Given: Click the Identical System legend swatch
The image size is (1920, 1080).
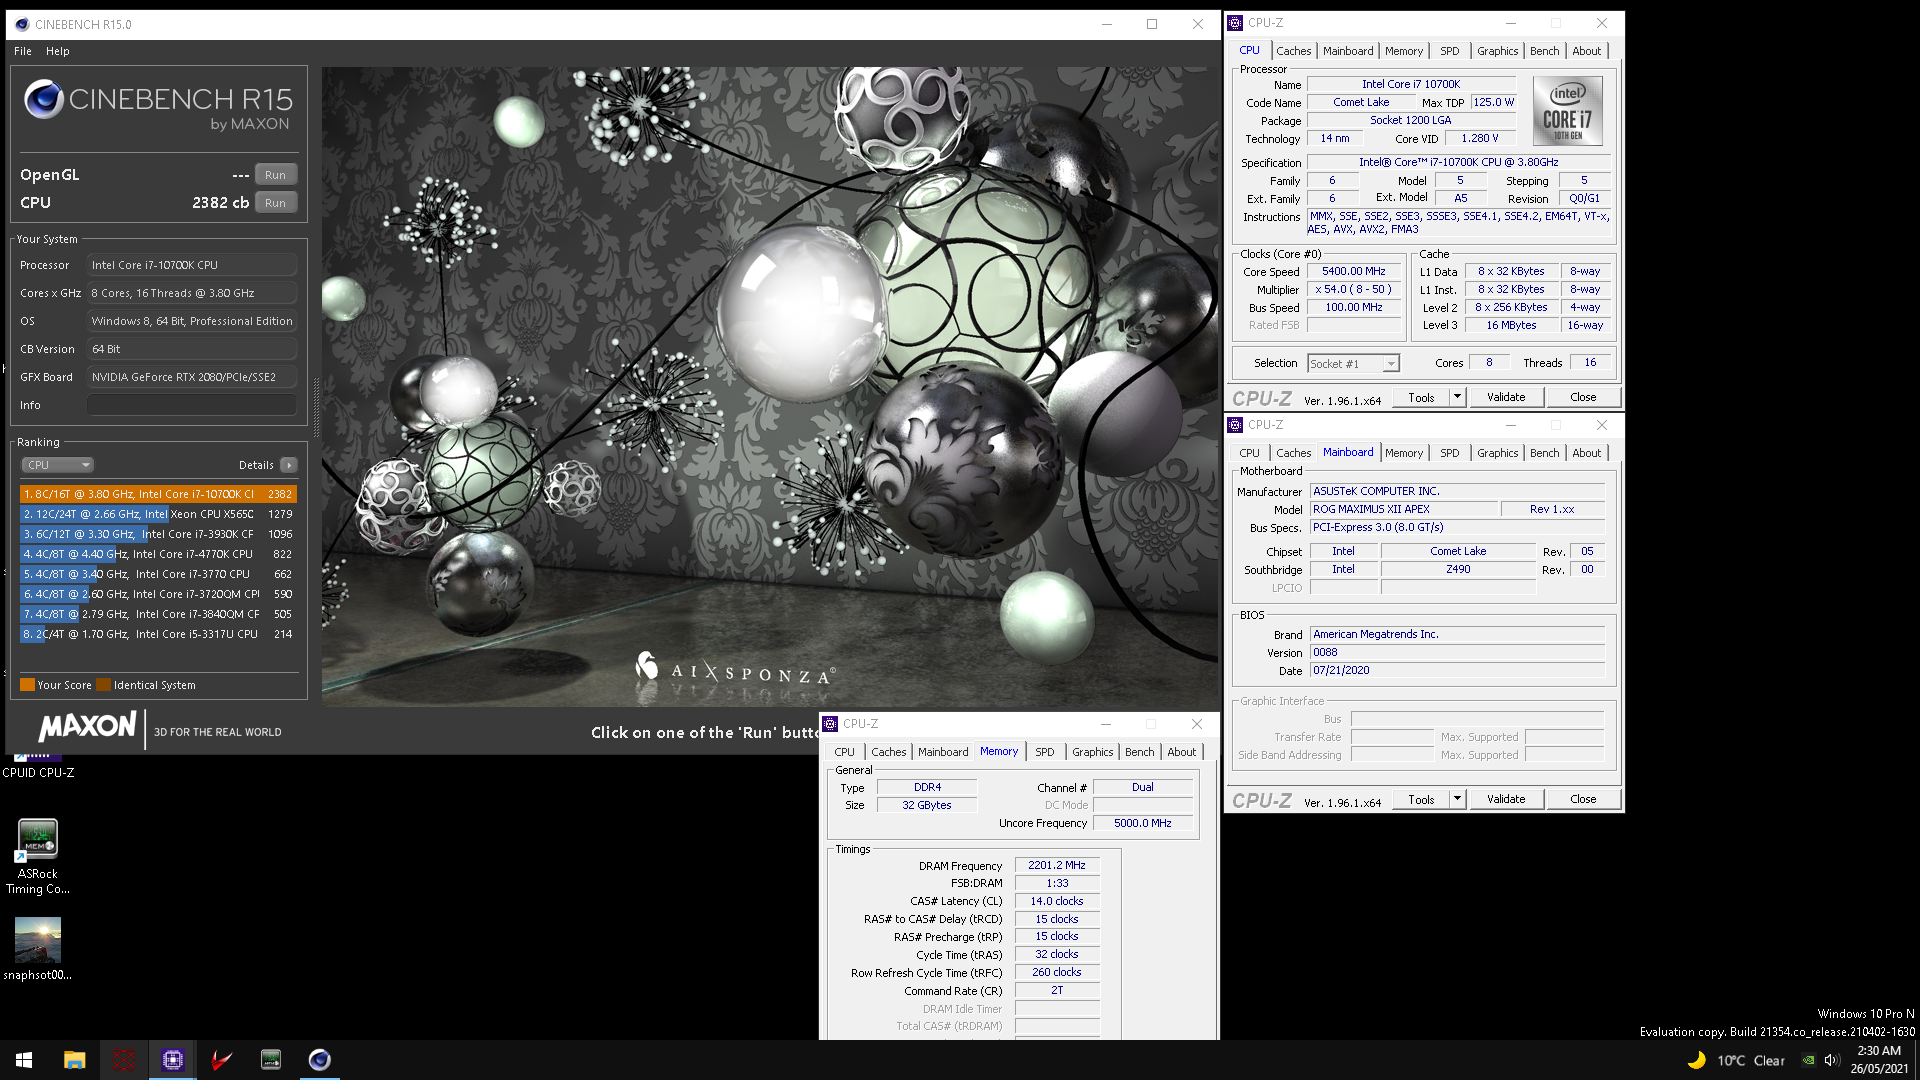Looking at the screenshot, I should (x=103, y=685).
